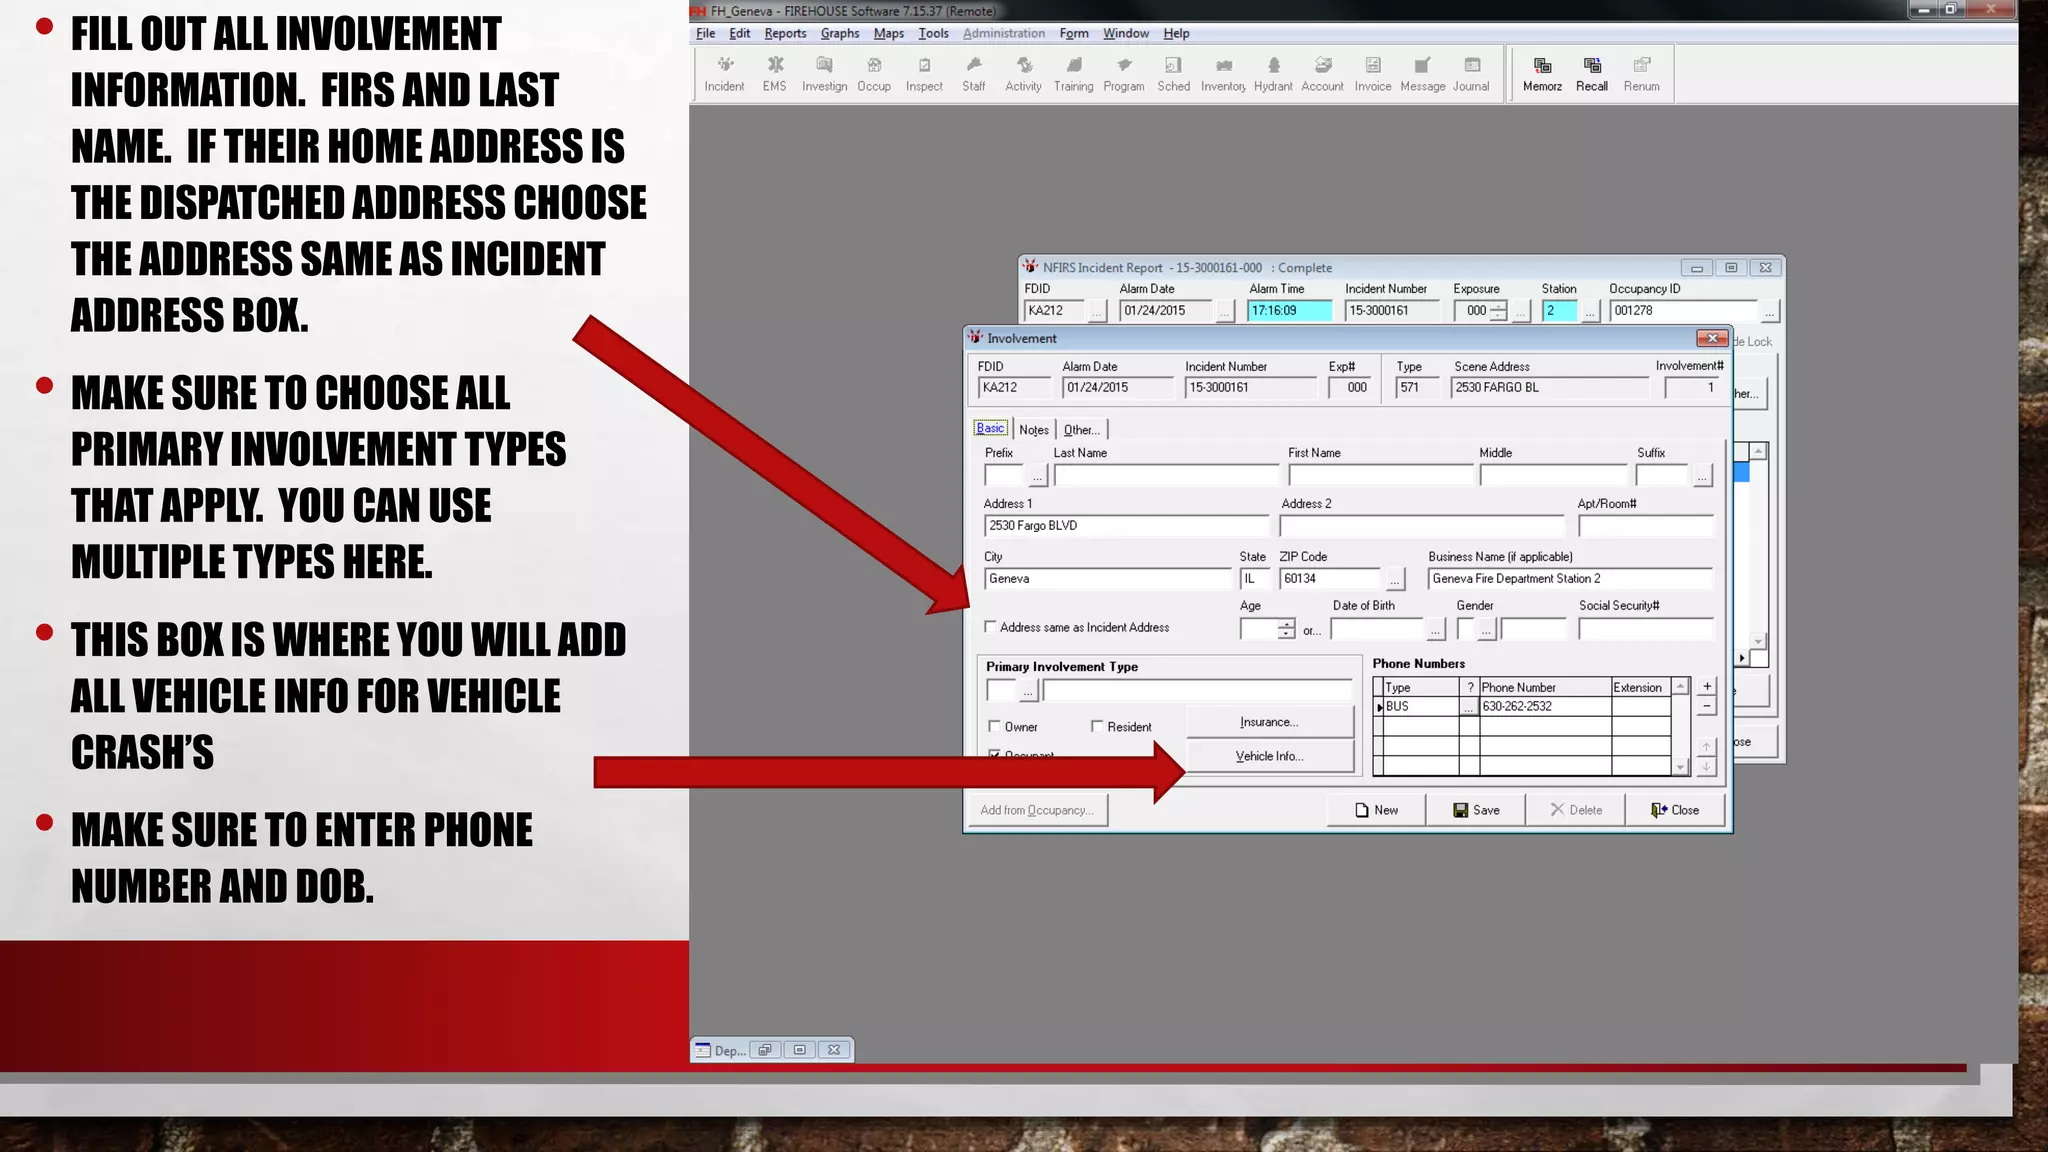Open the Maps menu
Image resolution: width=2048 pixels, height=1152 pixels.
tap(888, 33)
